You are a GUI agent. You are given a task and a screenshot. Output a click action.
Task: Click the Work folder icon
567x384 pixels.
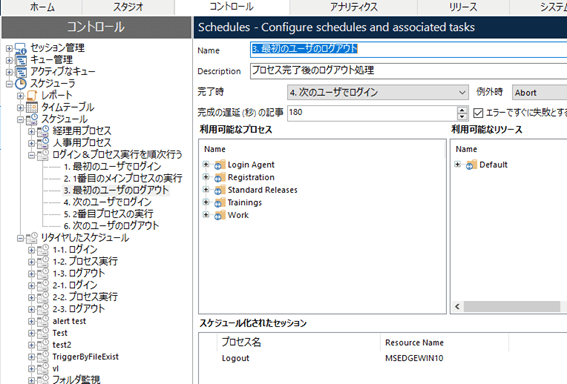pos(219,216)
